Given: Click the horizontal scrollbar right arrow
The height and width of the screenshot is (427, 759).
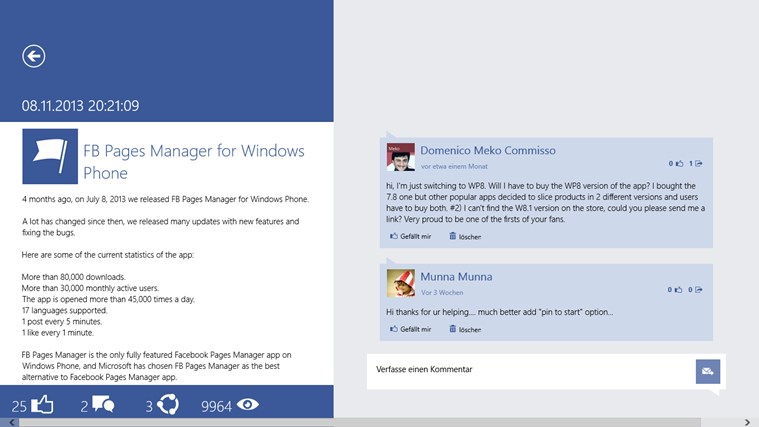Looking at the screenshot, I should 747,423.
